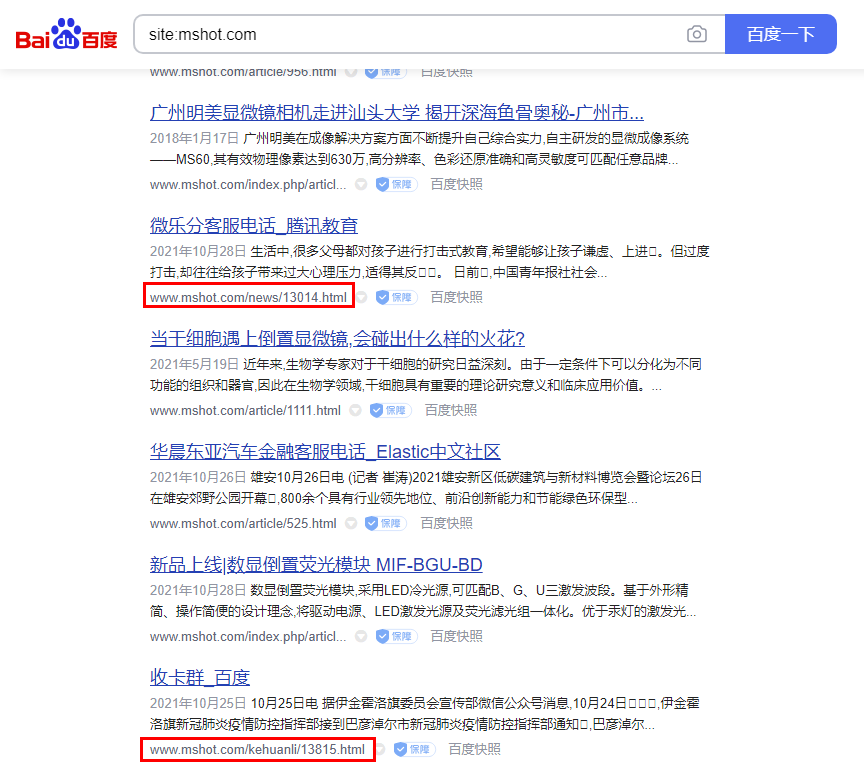Open result 微乐分客服电话_腾讯教育

[254, 225]
